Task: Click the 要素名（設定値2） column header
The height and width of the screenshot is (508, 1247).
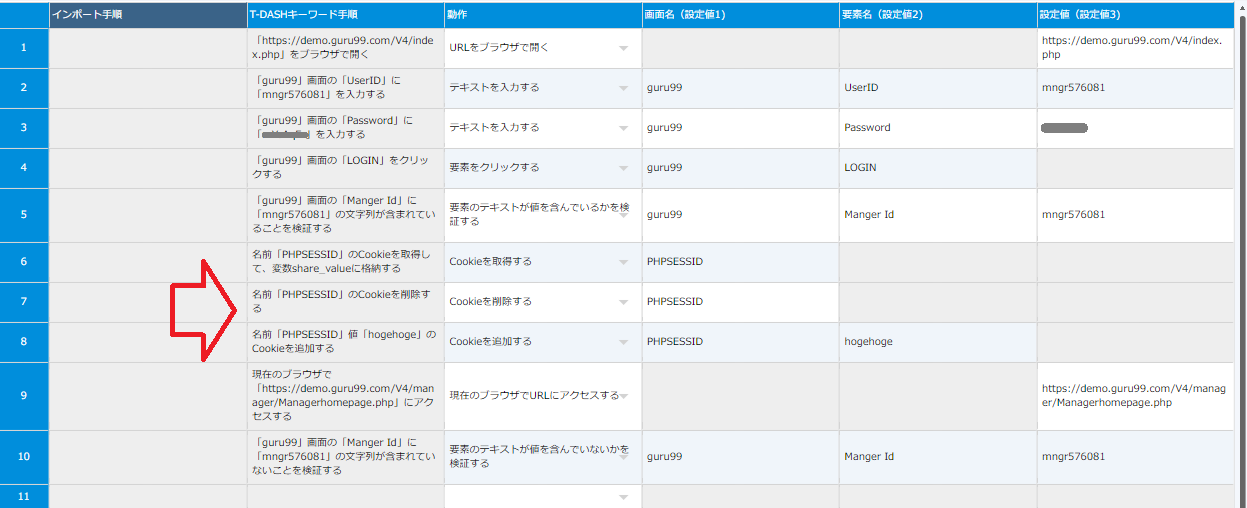Action: (x=938, y=15)
